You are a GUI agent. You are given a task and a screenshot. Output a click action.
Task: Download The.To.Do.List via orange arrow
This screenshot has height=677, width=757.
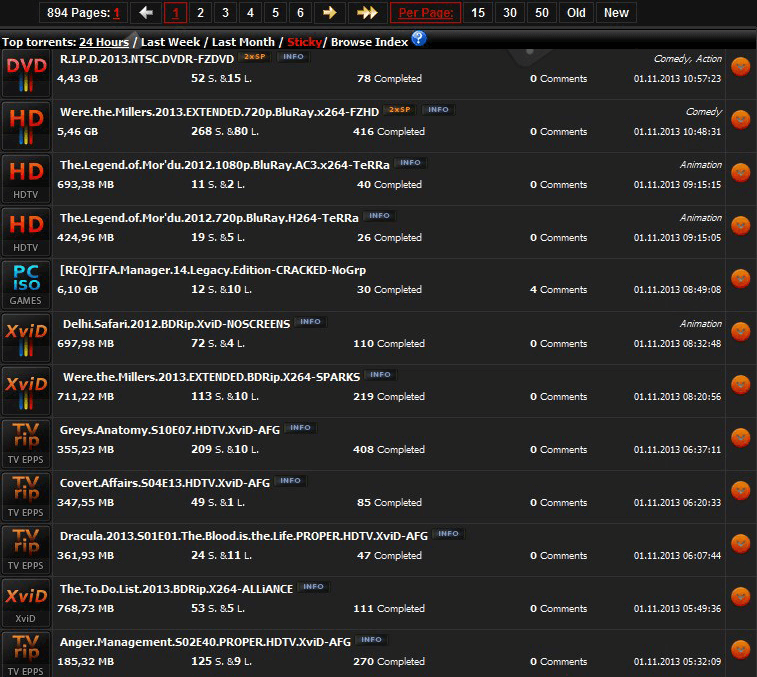pos(740,597)
